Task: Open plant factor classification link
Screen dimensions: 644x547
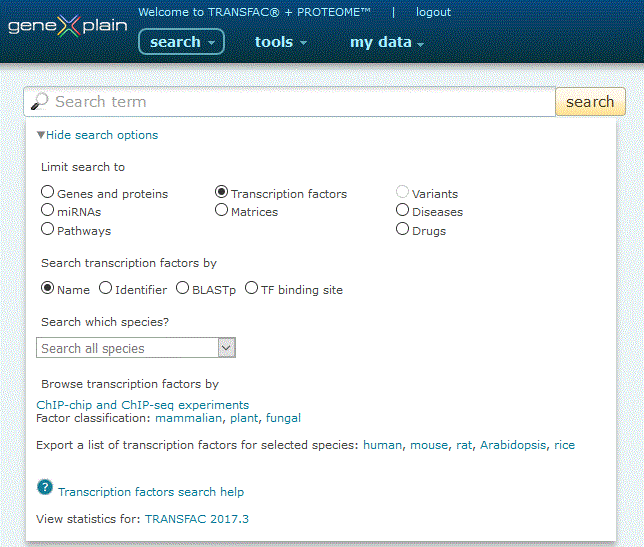Action: pos(244,418)
